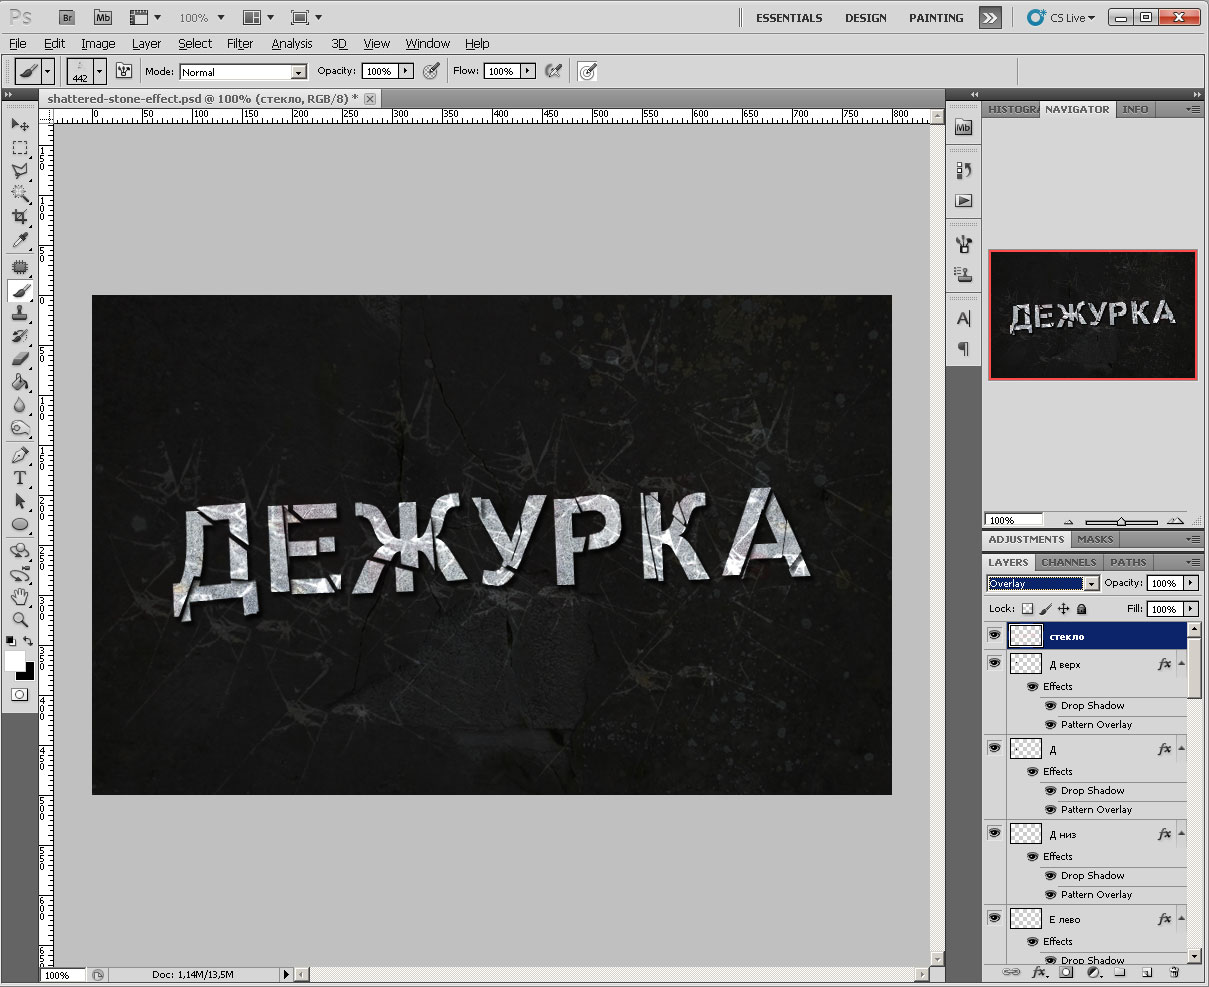This screenshot has height=987, width=1209.
Task: Hide the стекло layer
Action: click(x=994, y=635)
